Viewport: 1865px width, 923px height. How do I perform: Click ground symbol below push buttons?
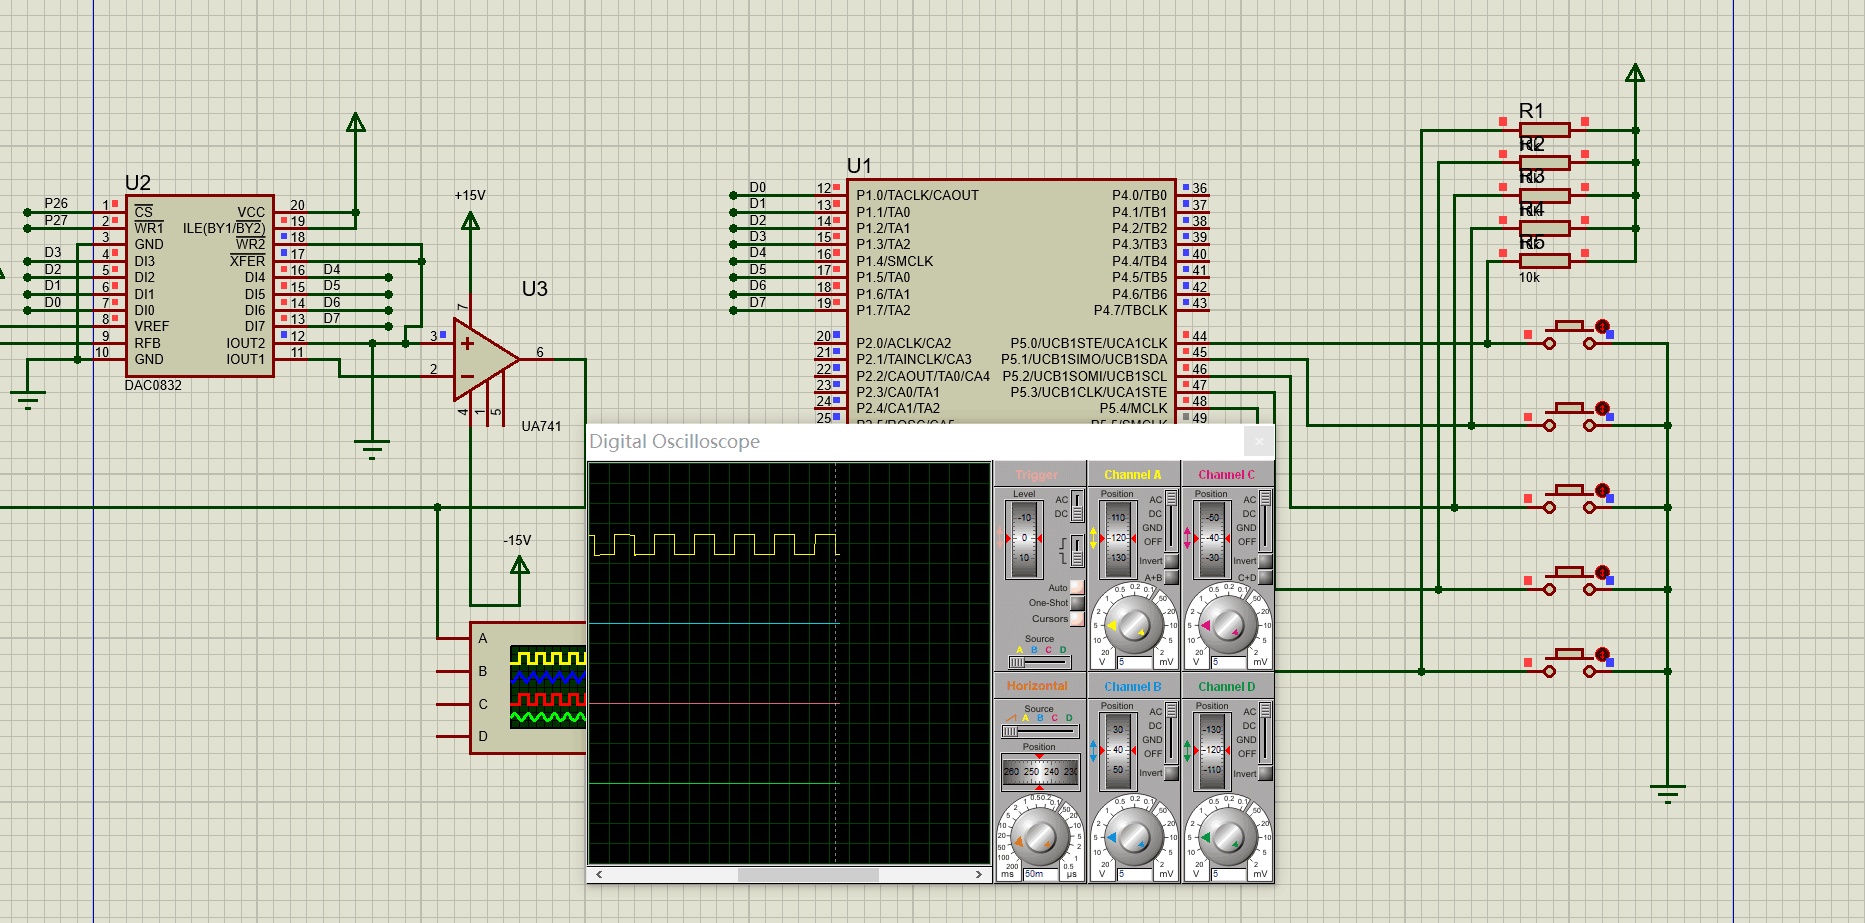(1667, 794)
